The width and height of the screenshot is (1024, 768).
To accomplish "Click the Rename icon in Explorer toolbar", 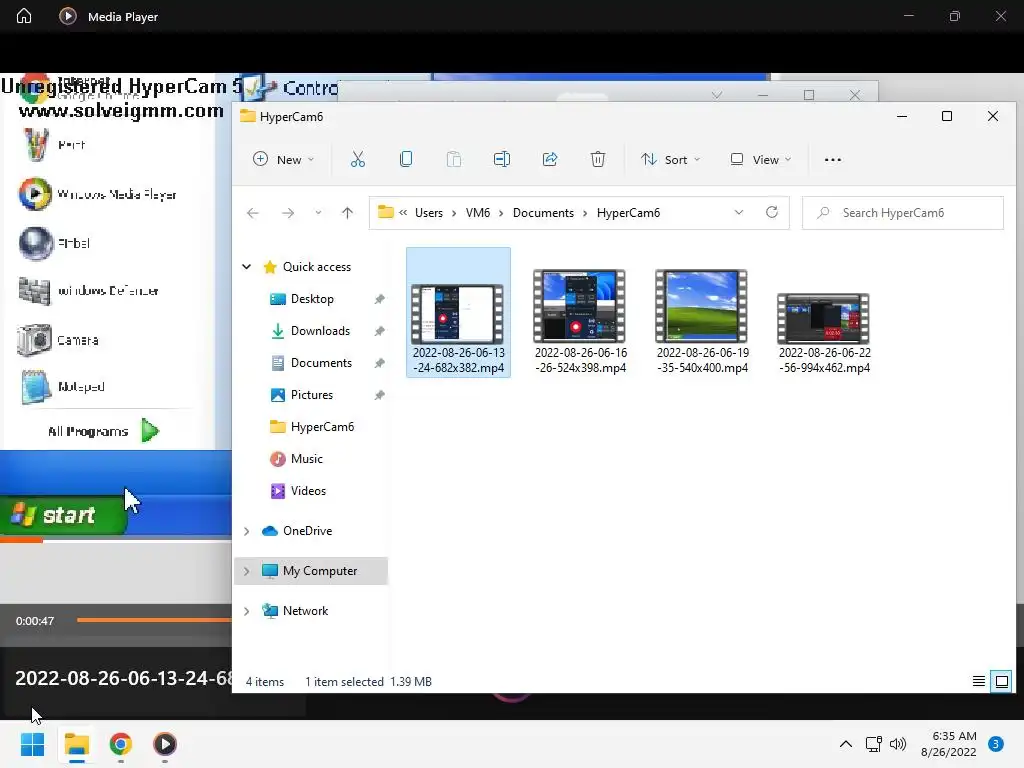I will click(x=502, y=159).
